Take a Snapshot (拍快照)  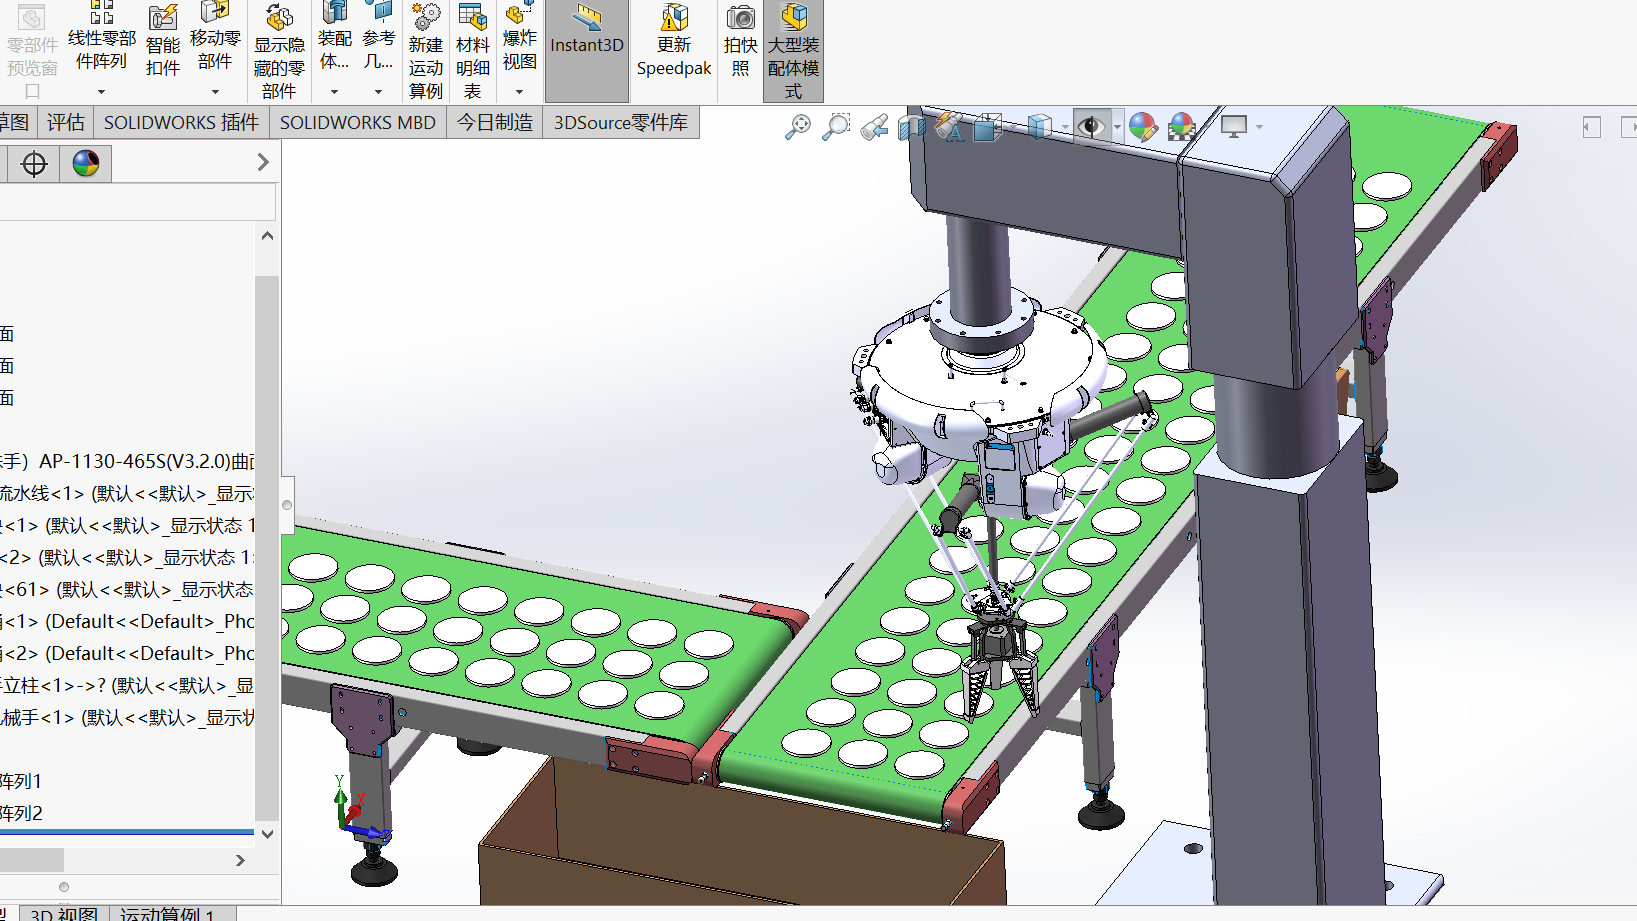[740, 42]
